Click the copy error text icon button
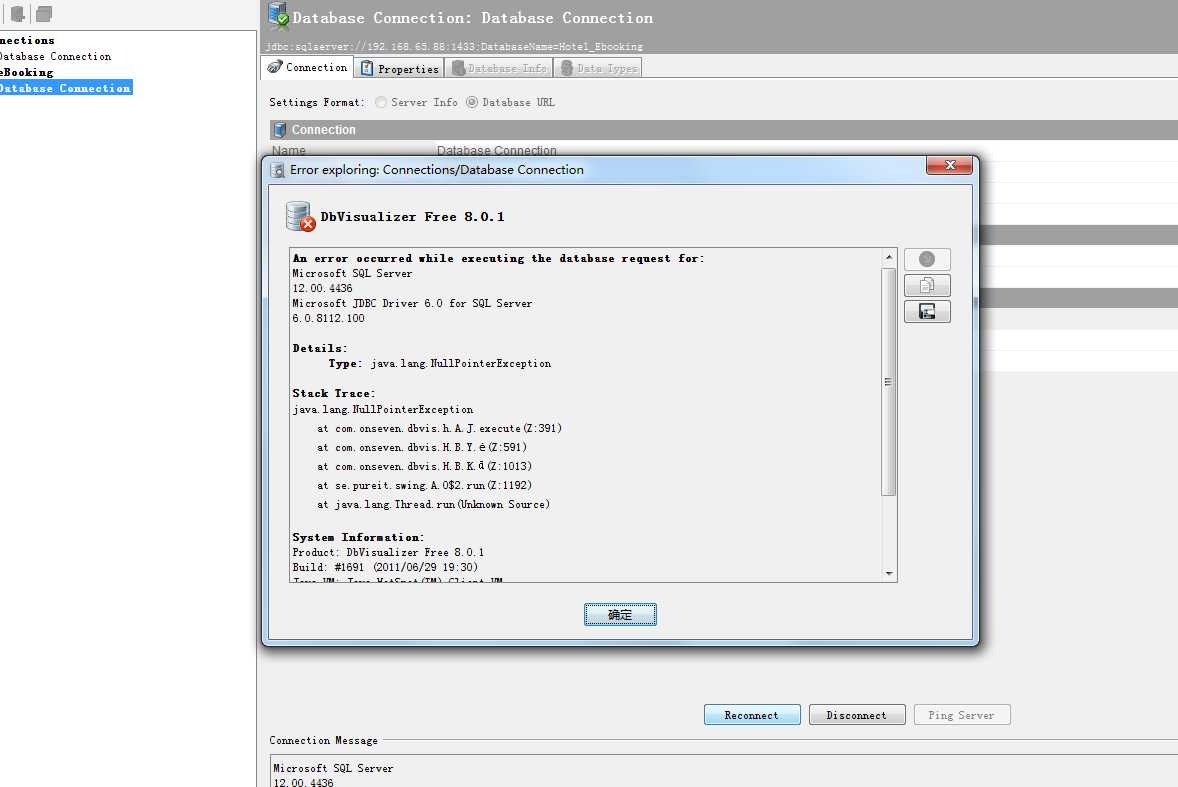 [x=927, y=285]
